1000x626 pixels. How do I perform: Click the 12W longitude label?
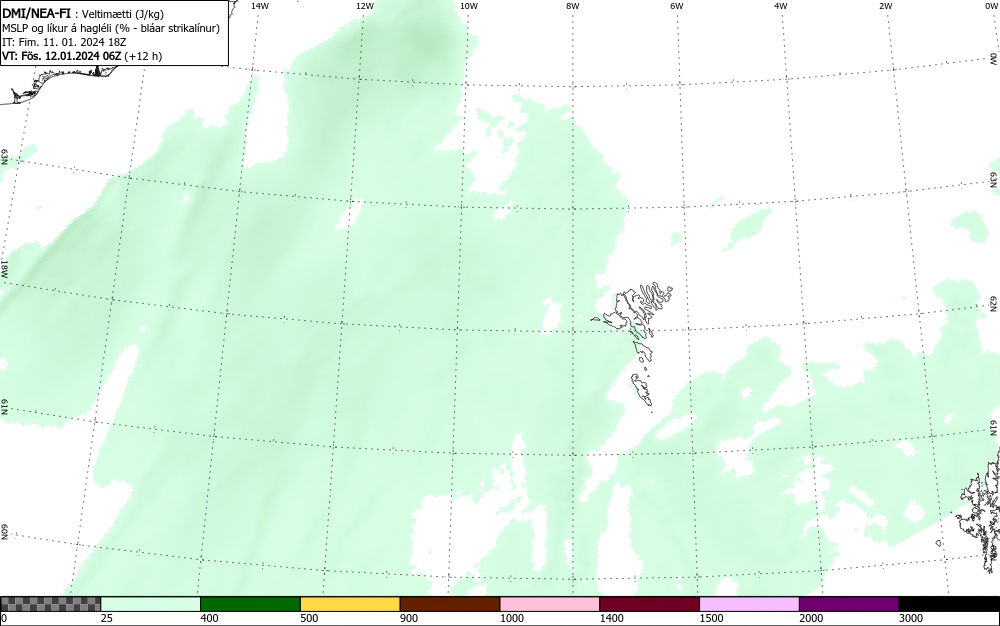(x=364, y=6)
